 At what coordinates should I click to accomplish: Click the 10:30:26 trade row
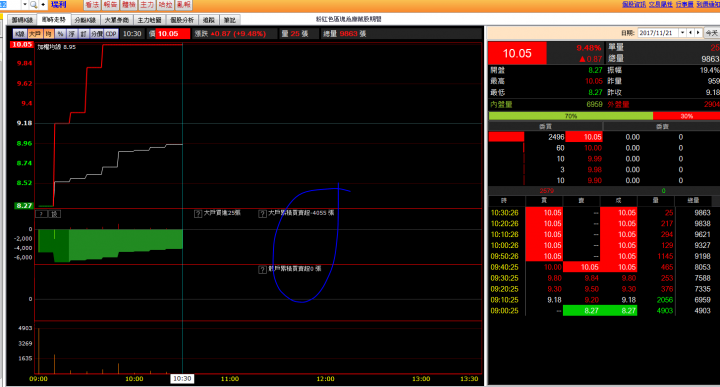604,213
